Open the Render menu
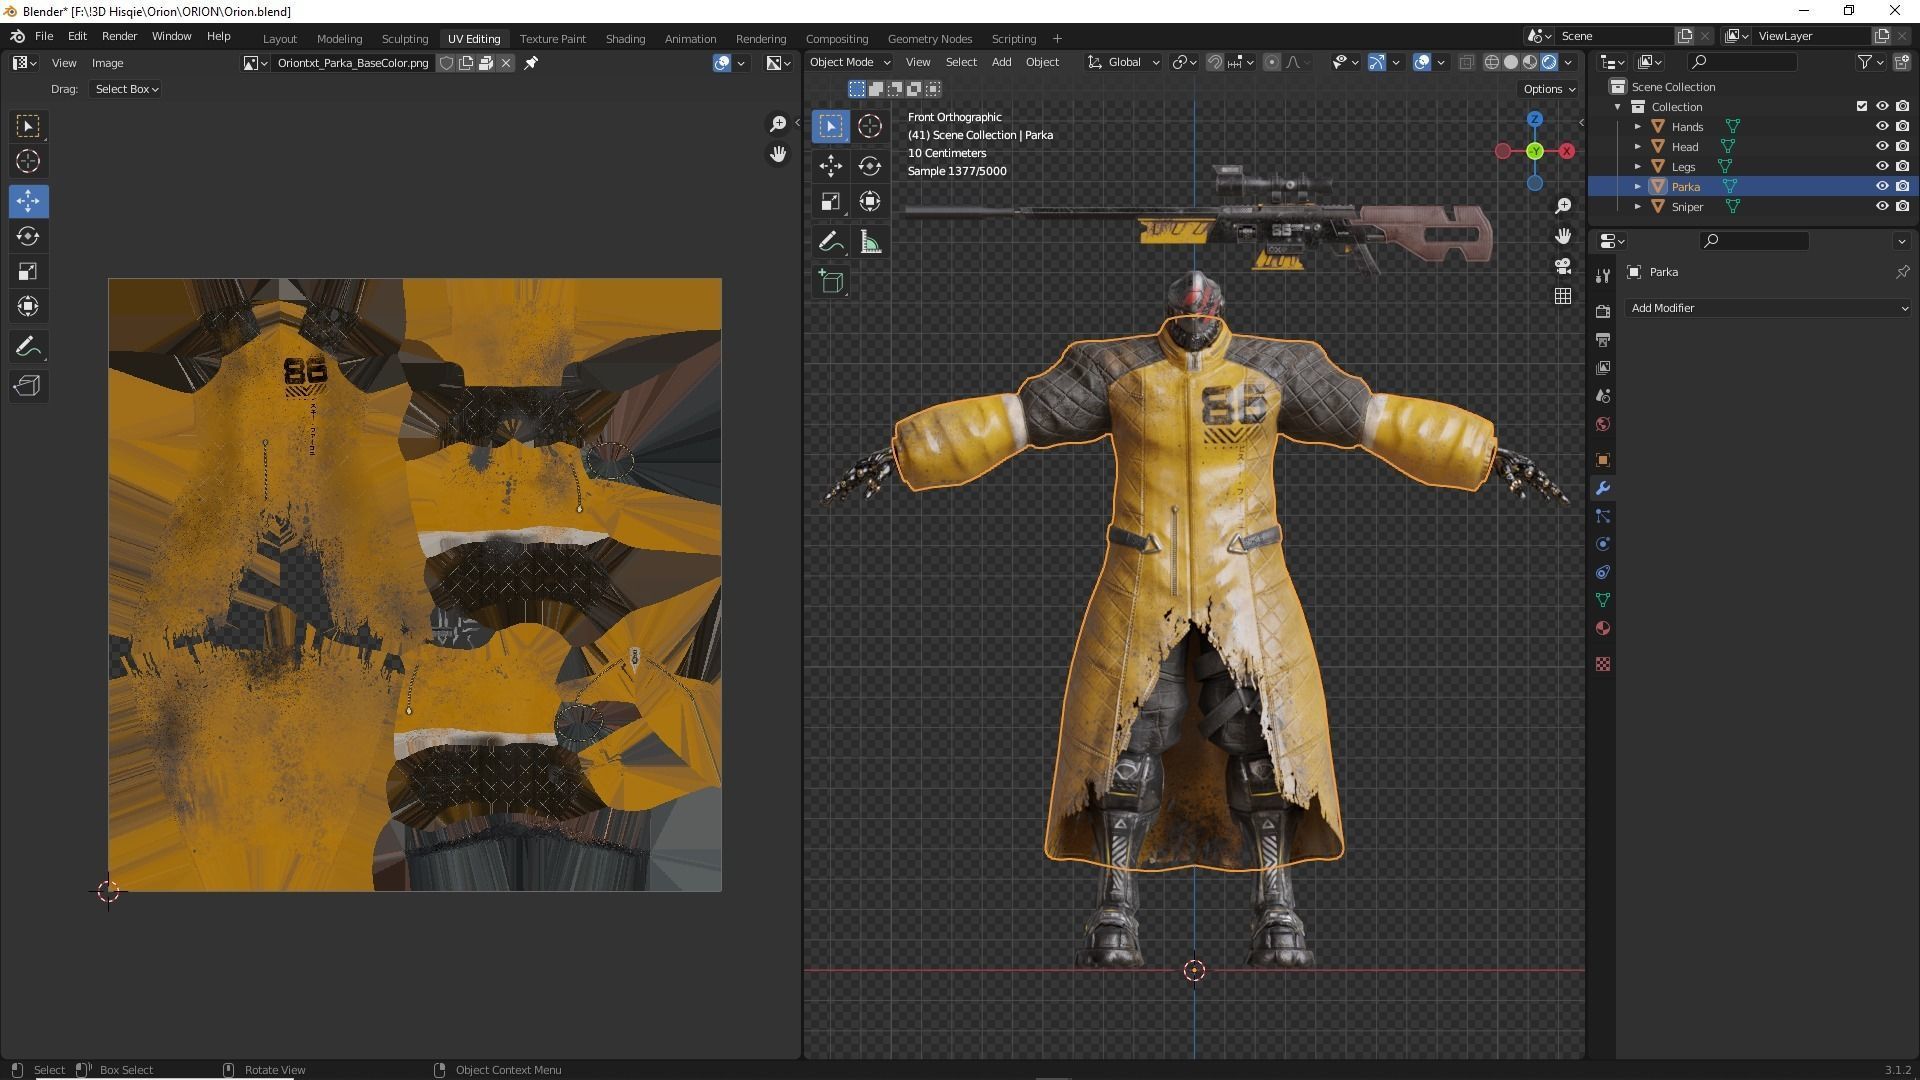The height and width of the screenshot is (1080, 1920). click(119, 36)
